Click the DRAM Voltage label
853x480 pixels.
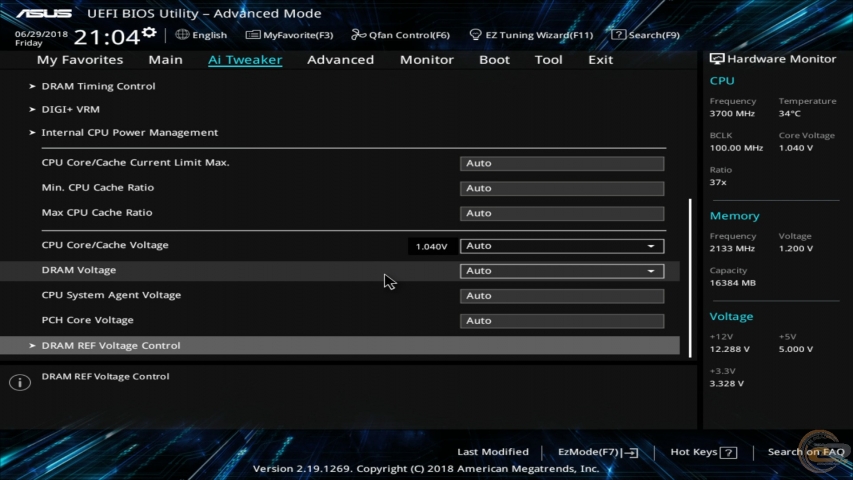click(x=79, y=270)
